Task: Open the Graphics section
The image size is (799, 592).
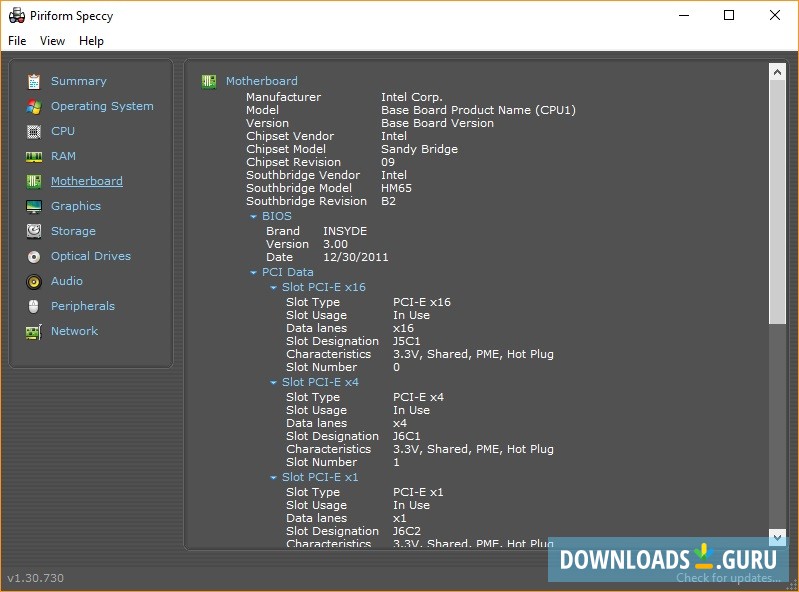Action: point(76,206)
